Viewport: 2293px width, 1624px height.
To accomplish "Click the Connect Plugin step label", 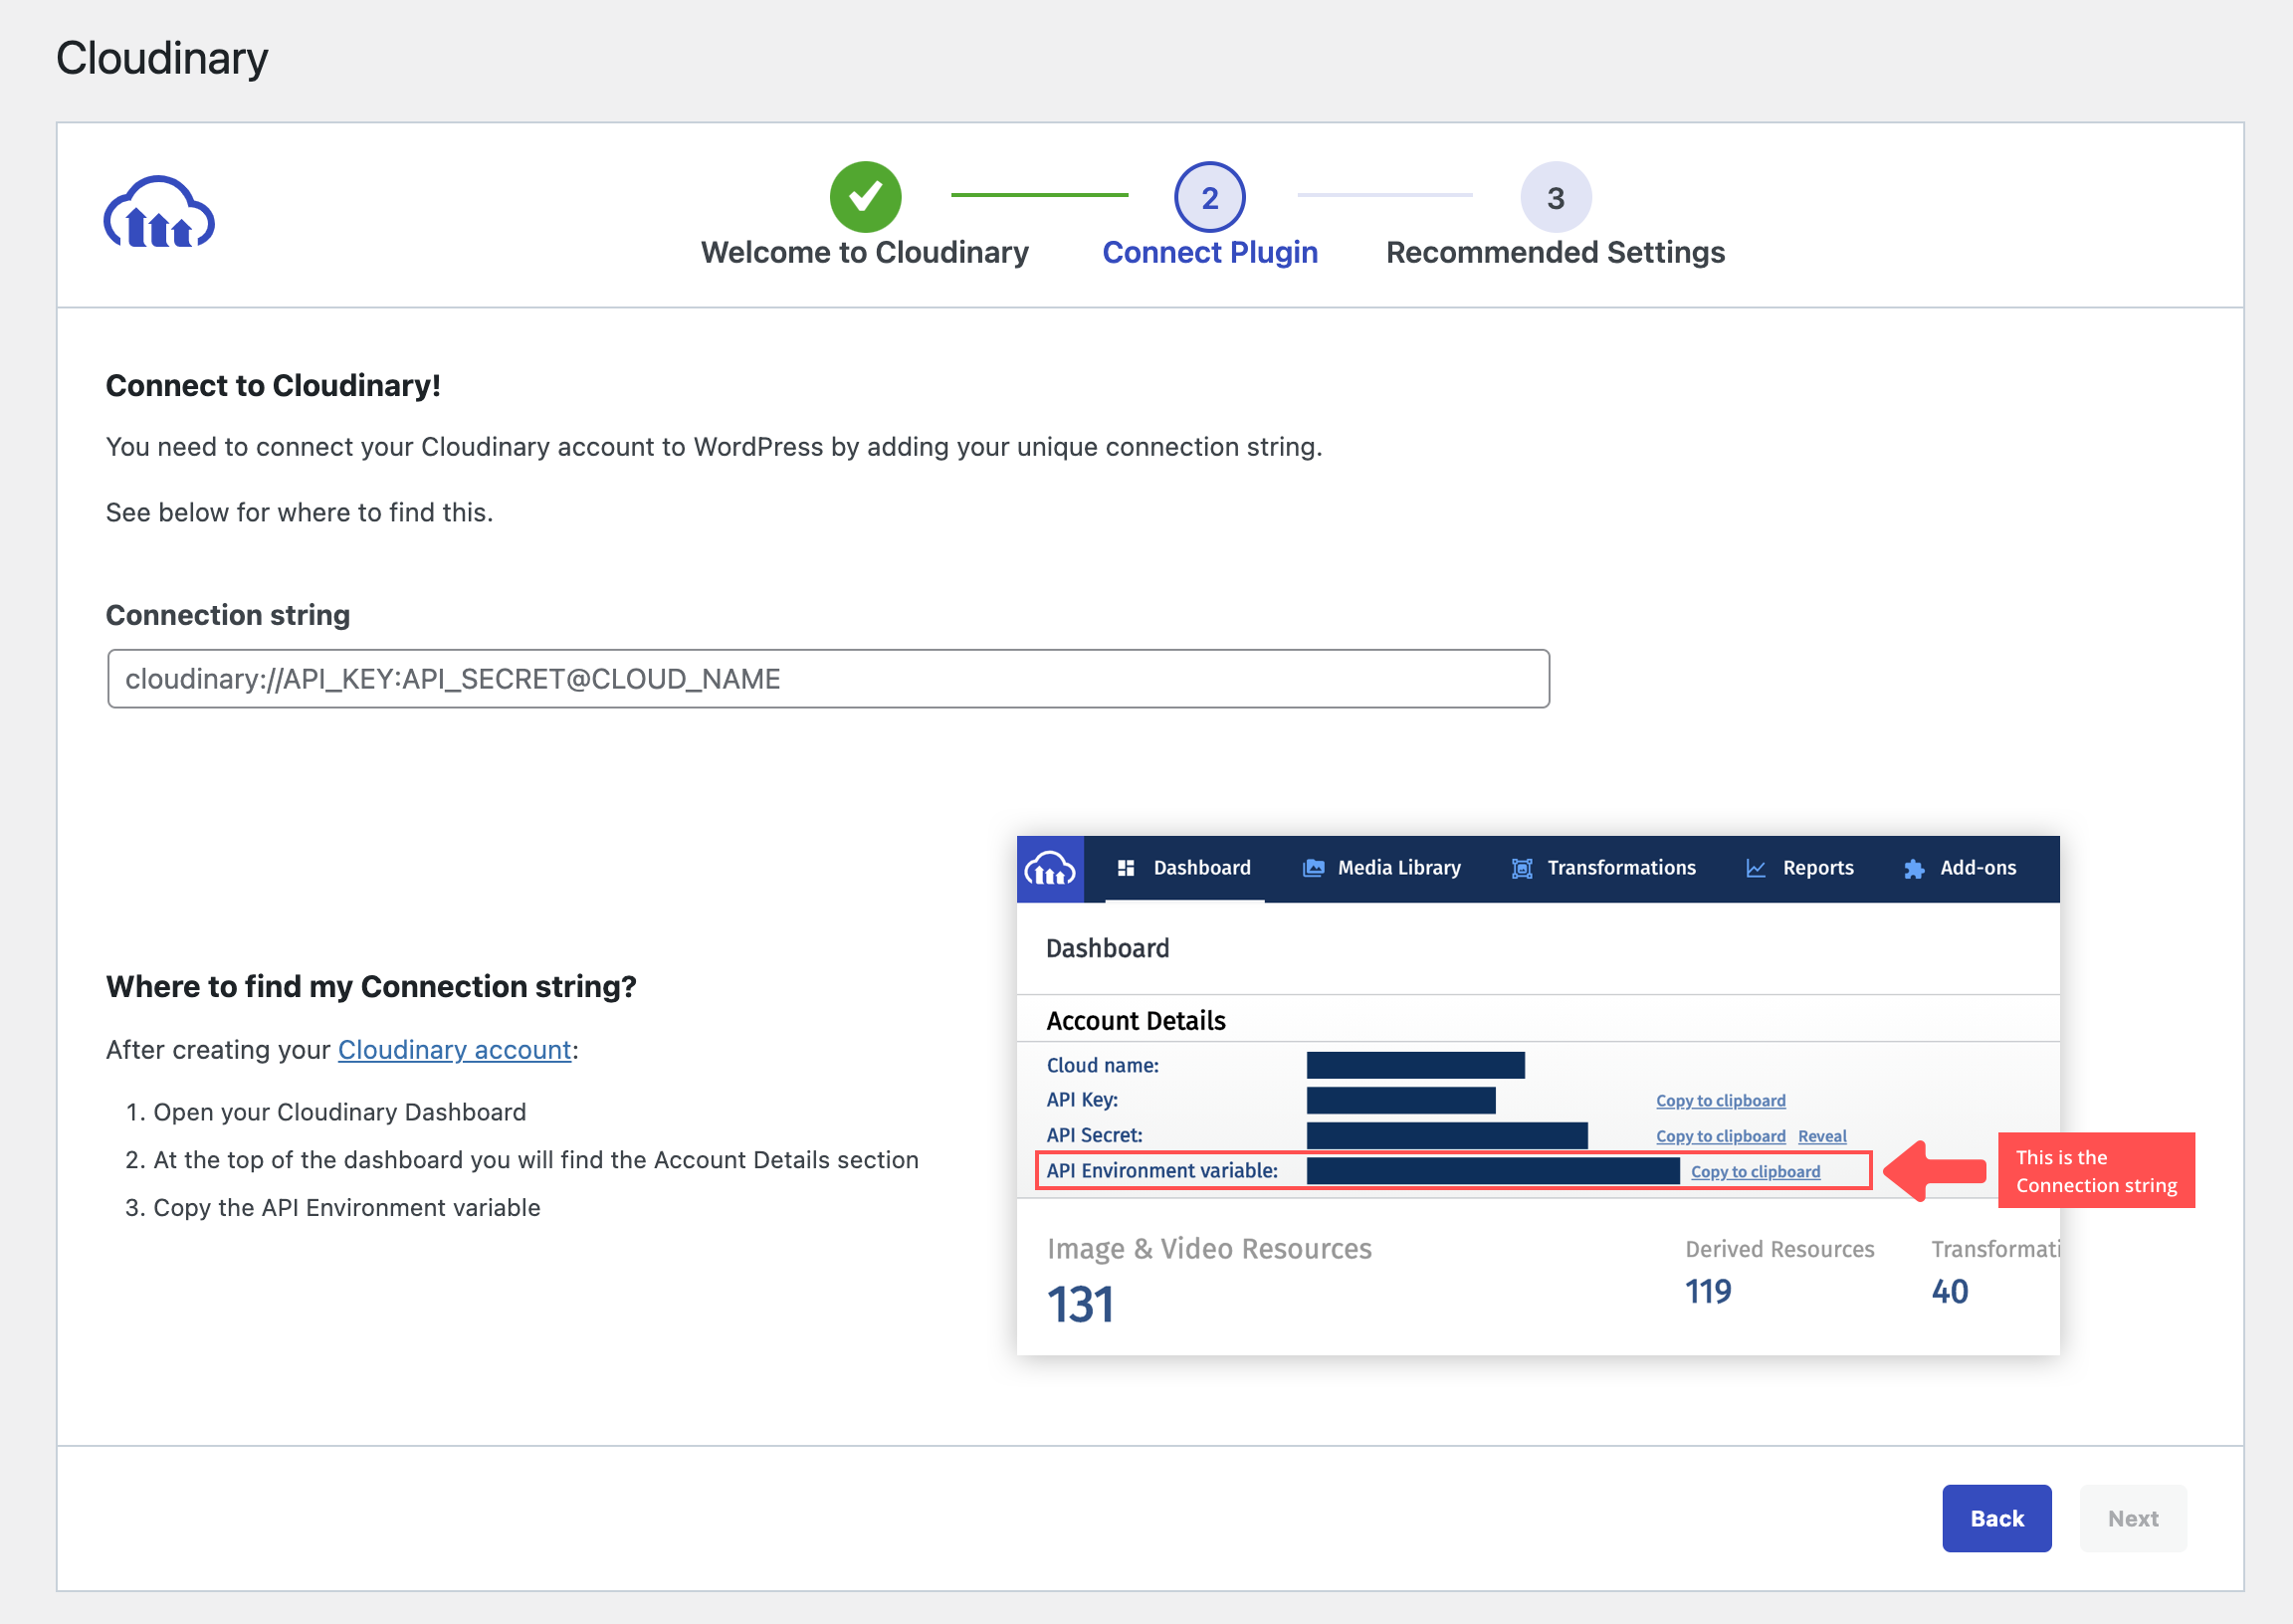I will tap(1209, 253).
